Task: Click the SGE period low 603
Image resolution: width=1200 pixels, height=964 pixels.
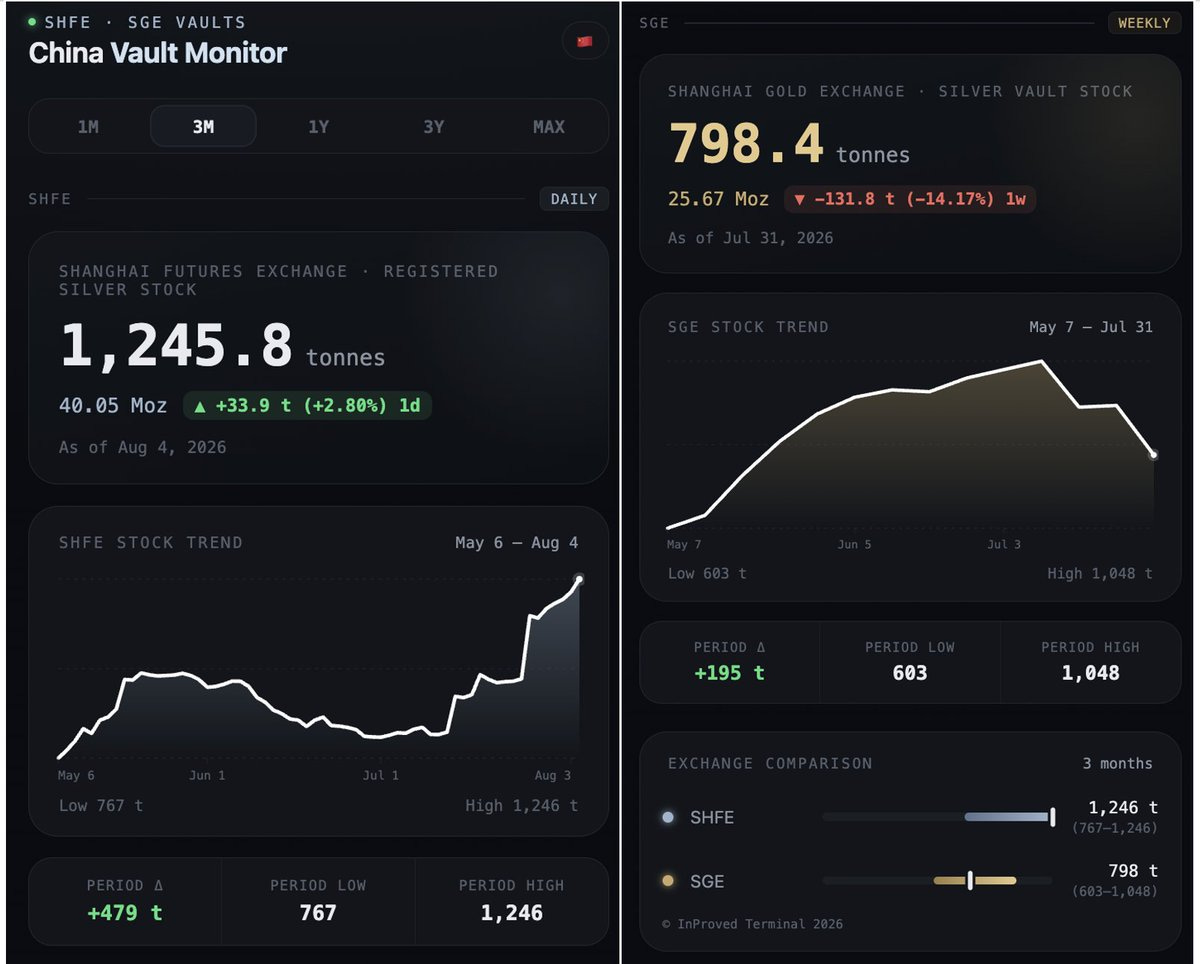Action: click(910, 673)
